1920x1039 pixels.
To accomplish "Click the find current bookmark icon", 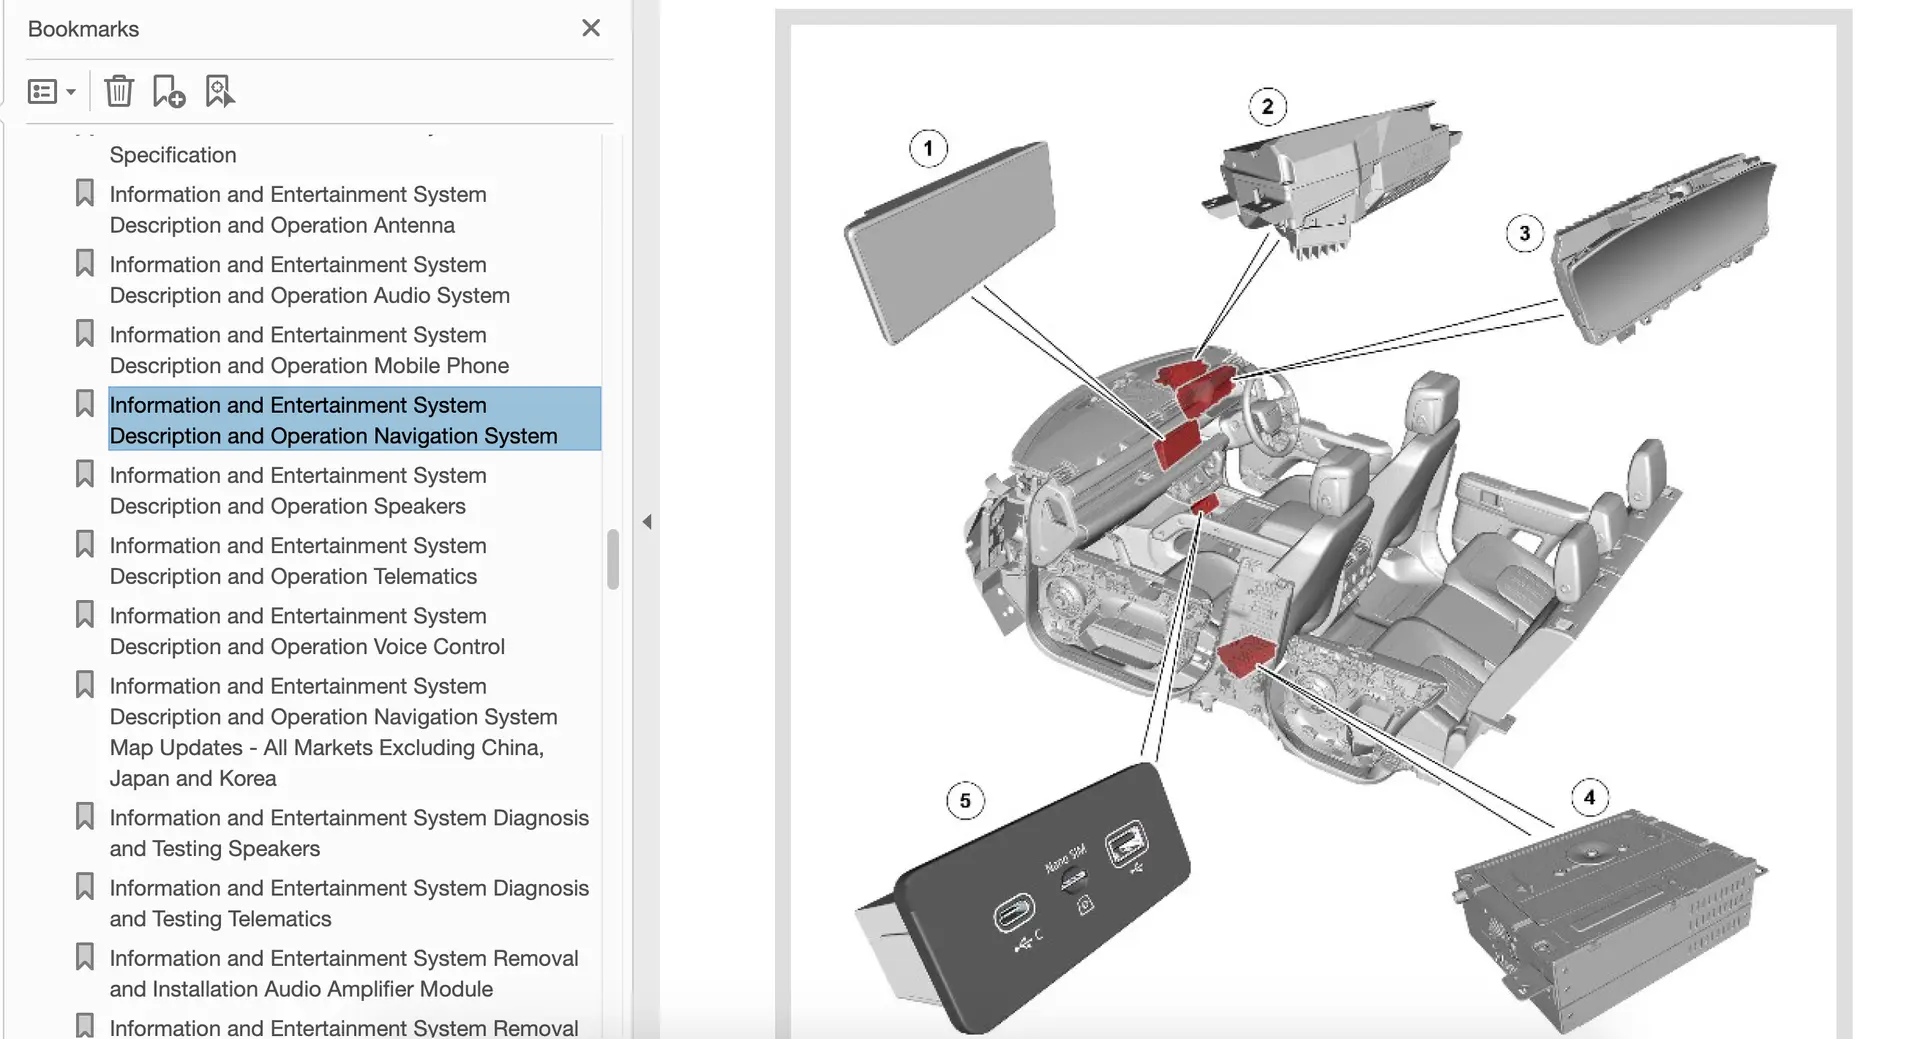I will tap(219, 91).
